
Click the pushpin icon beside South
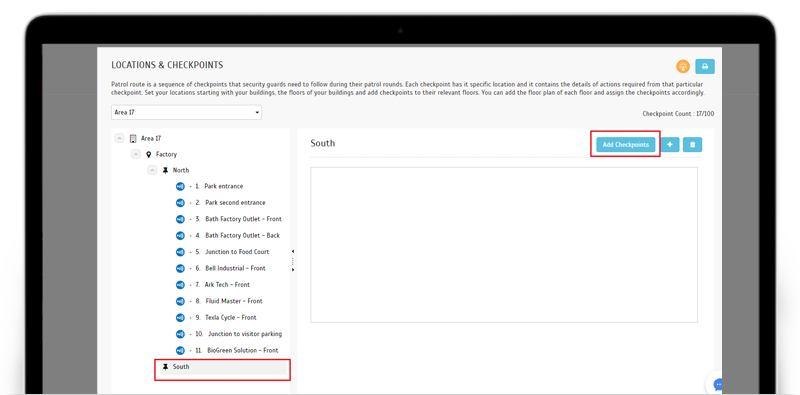(165, 367)
